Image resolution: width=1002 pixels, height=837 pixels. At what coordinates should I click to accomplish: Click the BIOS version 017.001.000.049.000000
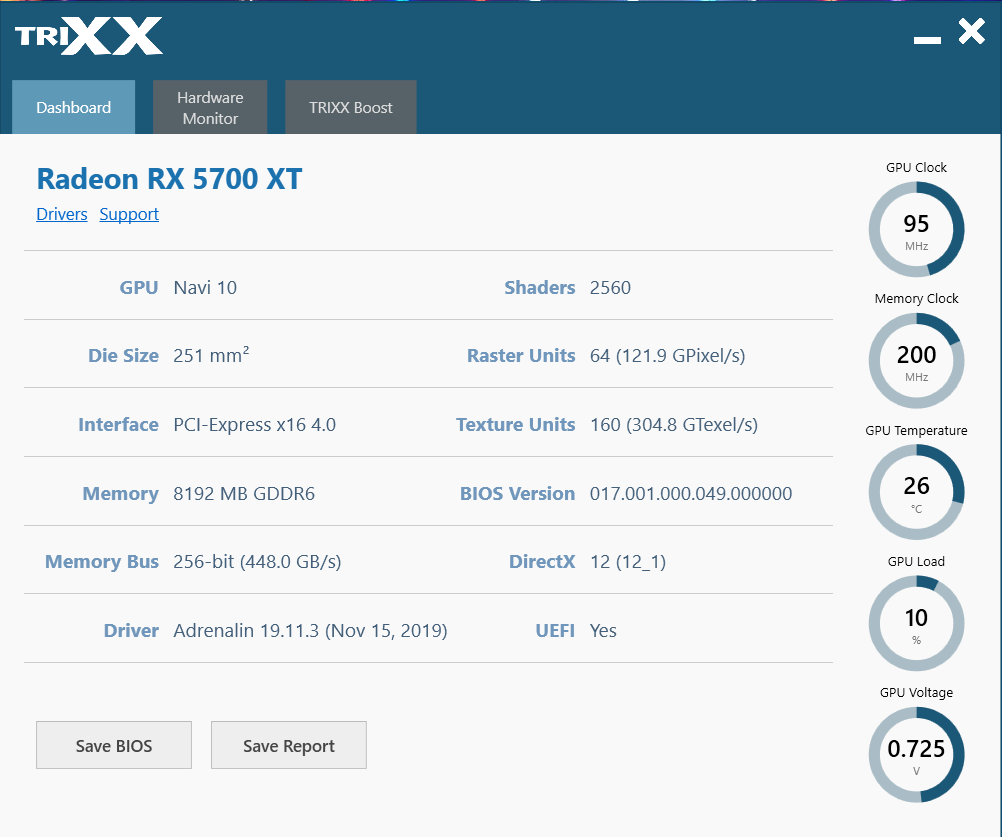coord(691,494)
